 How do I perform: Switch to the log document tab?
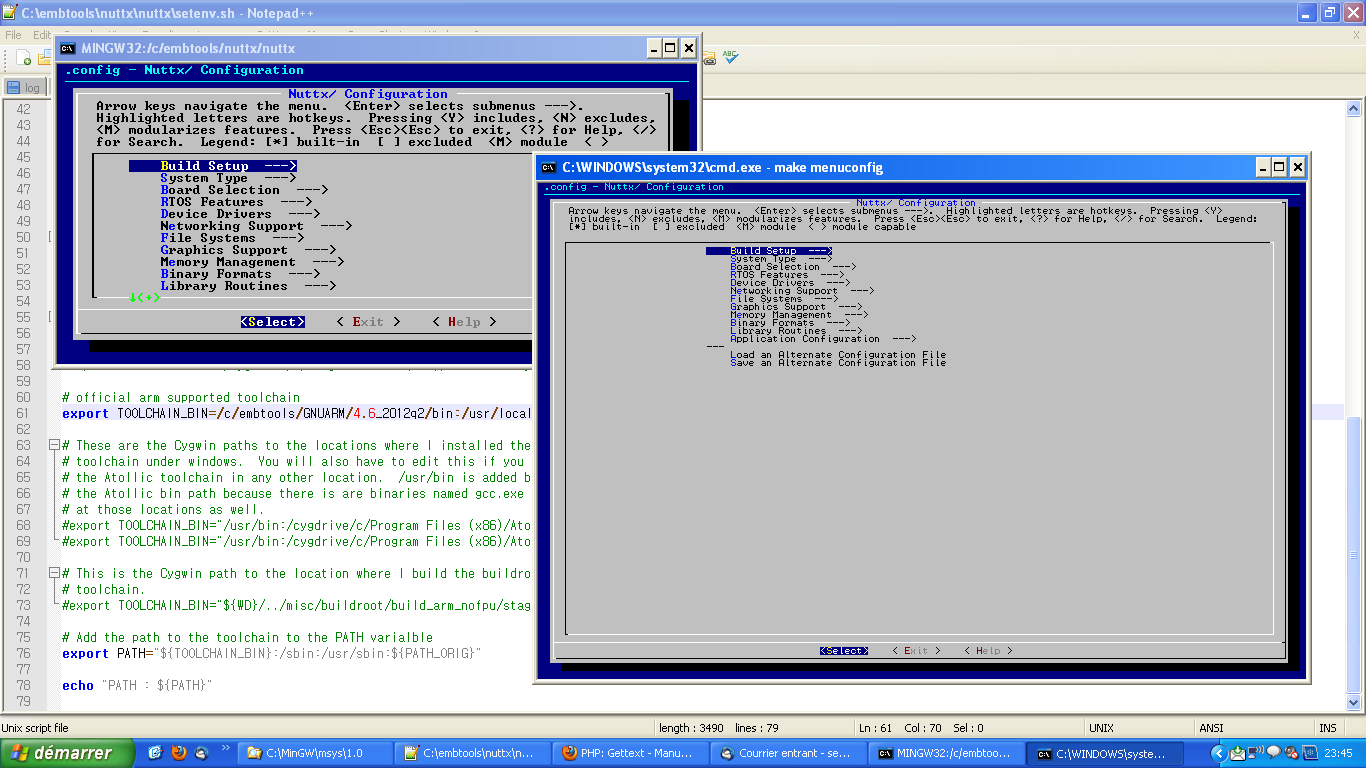click(x=24, y=88)
